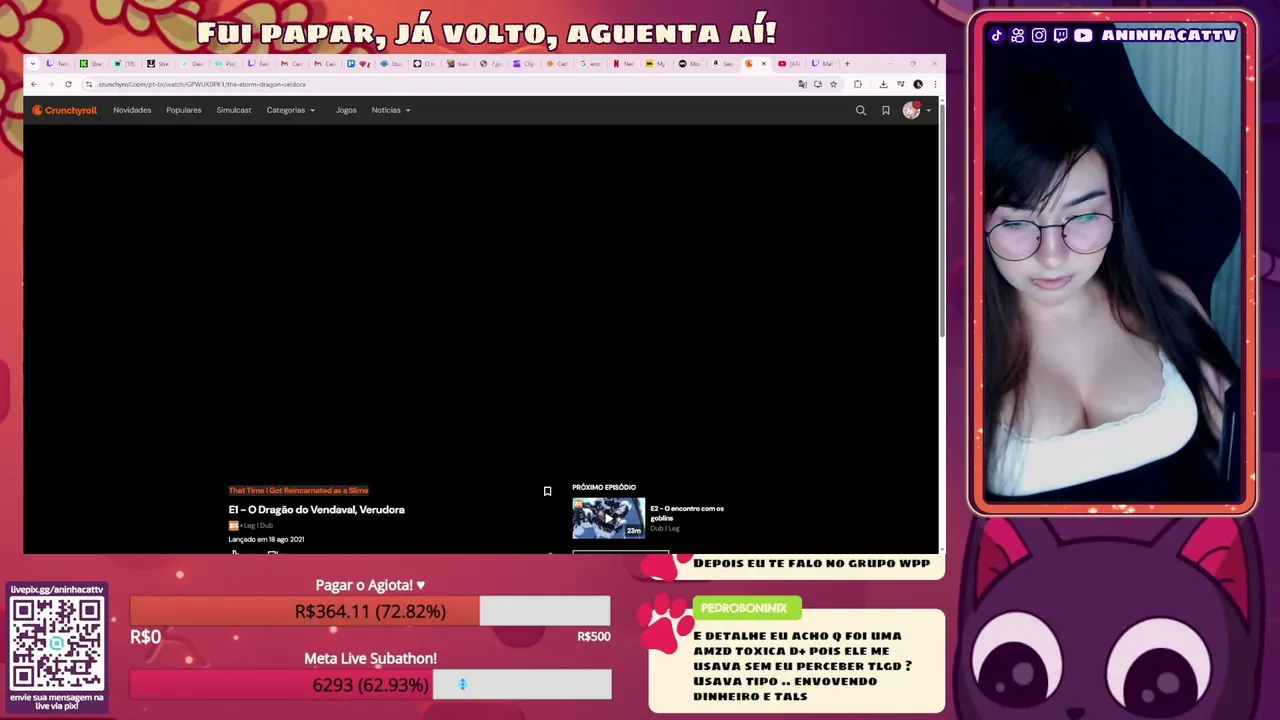This screenshot has height=720, width=1280.
Task: Click the Twitch icon in the webcam header
Action: (x=1061, y=35)
